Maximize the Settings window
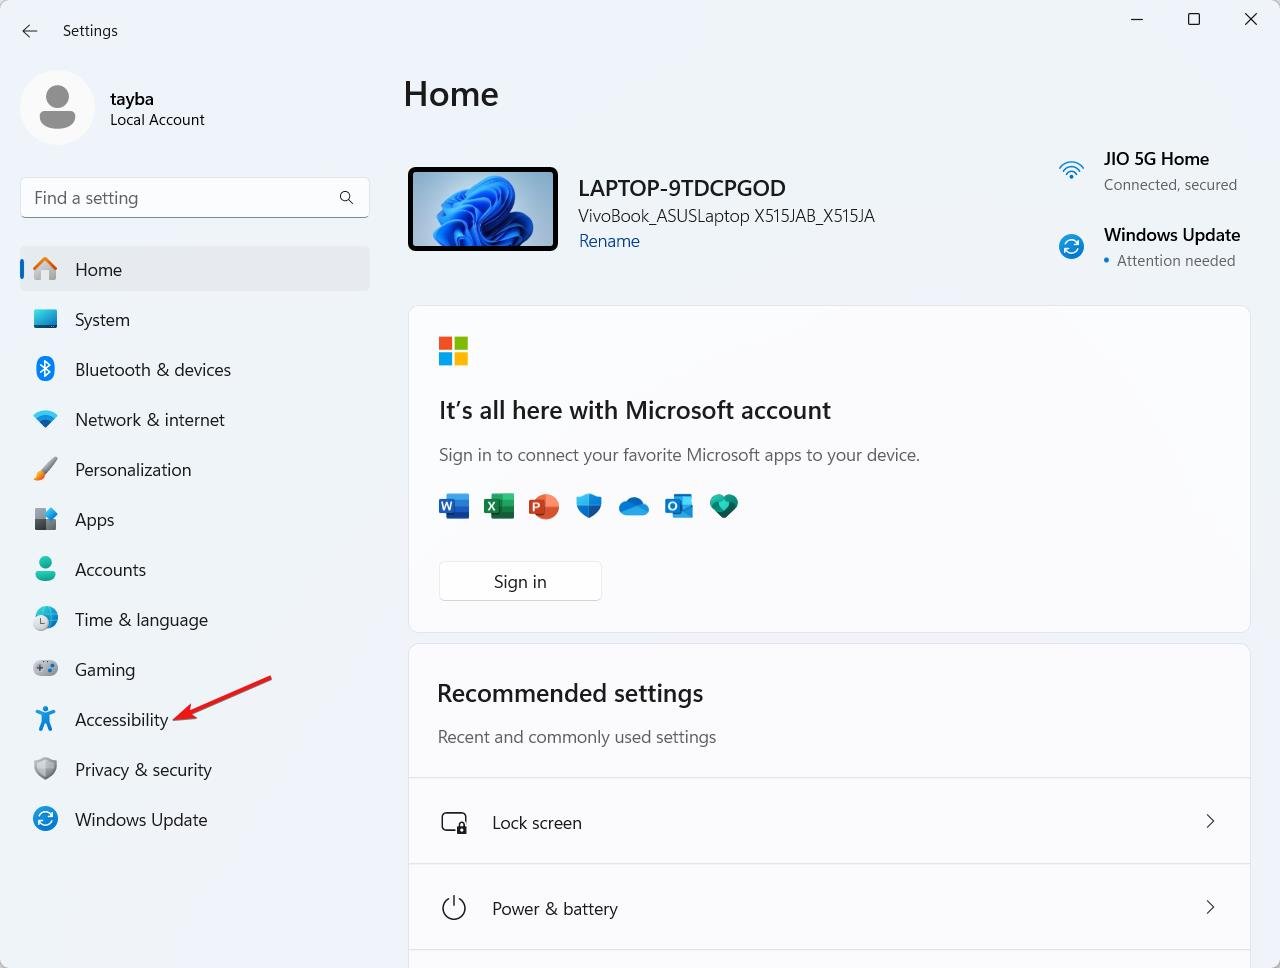 (1194, 19)
